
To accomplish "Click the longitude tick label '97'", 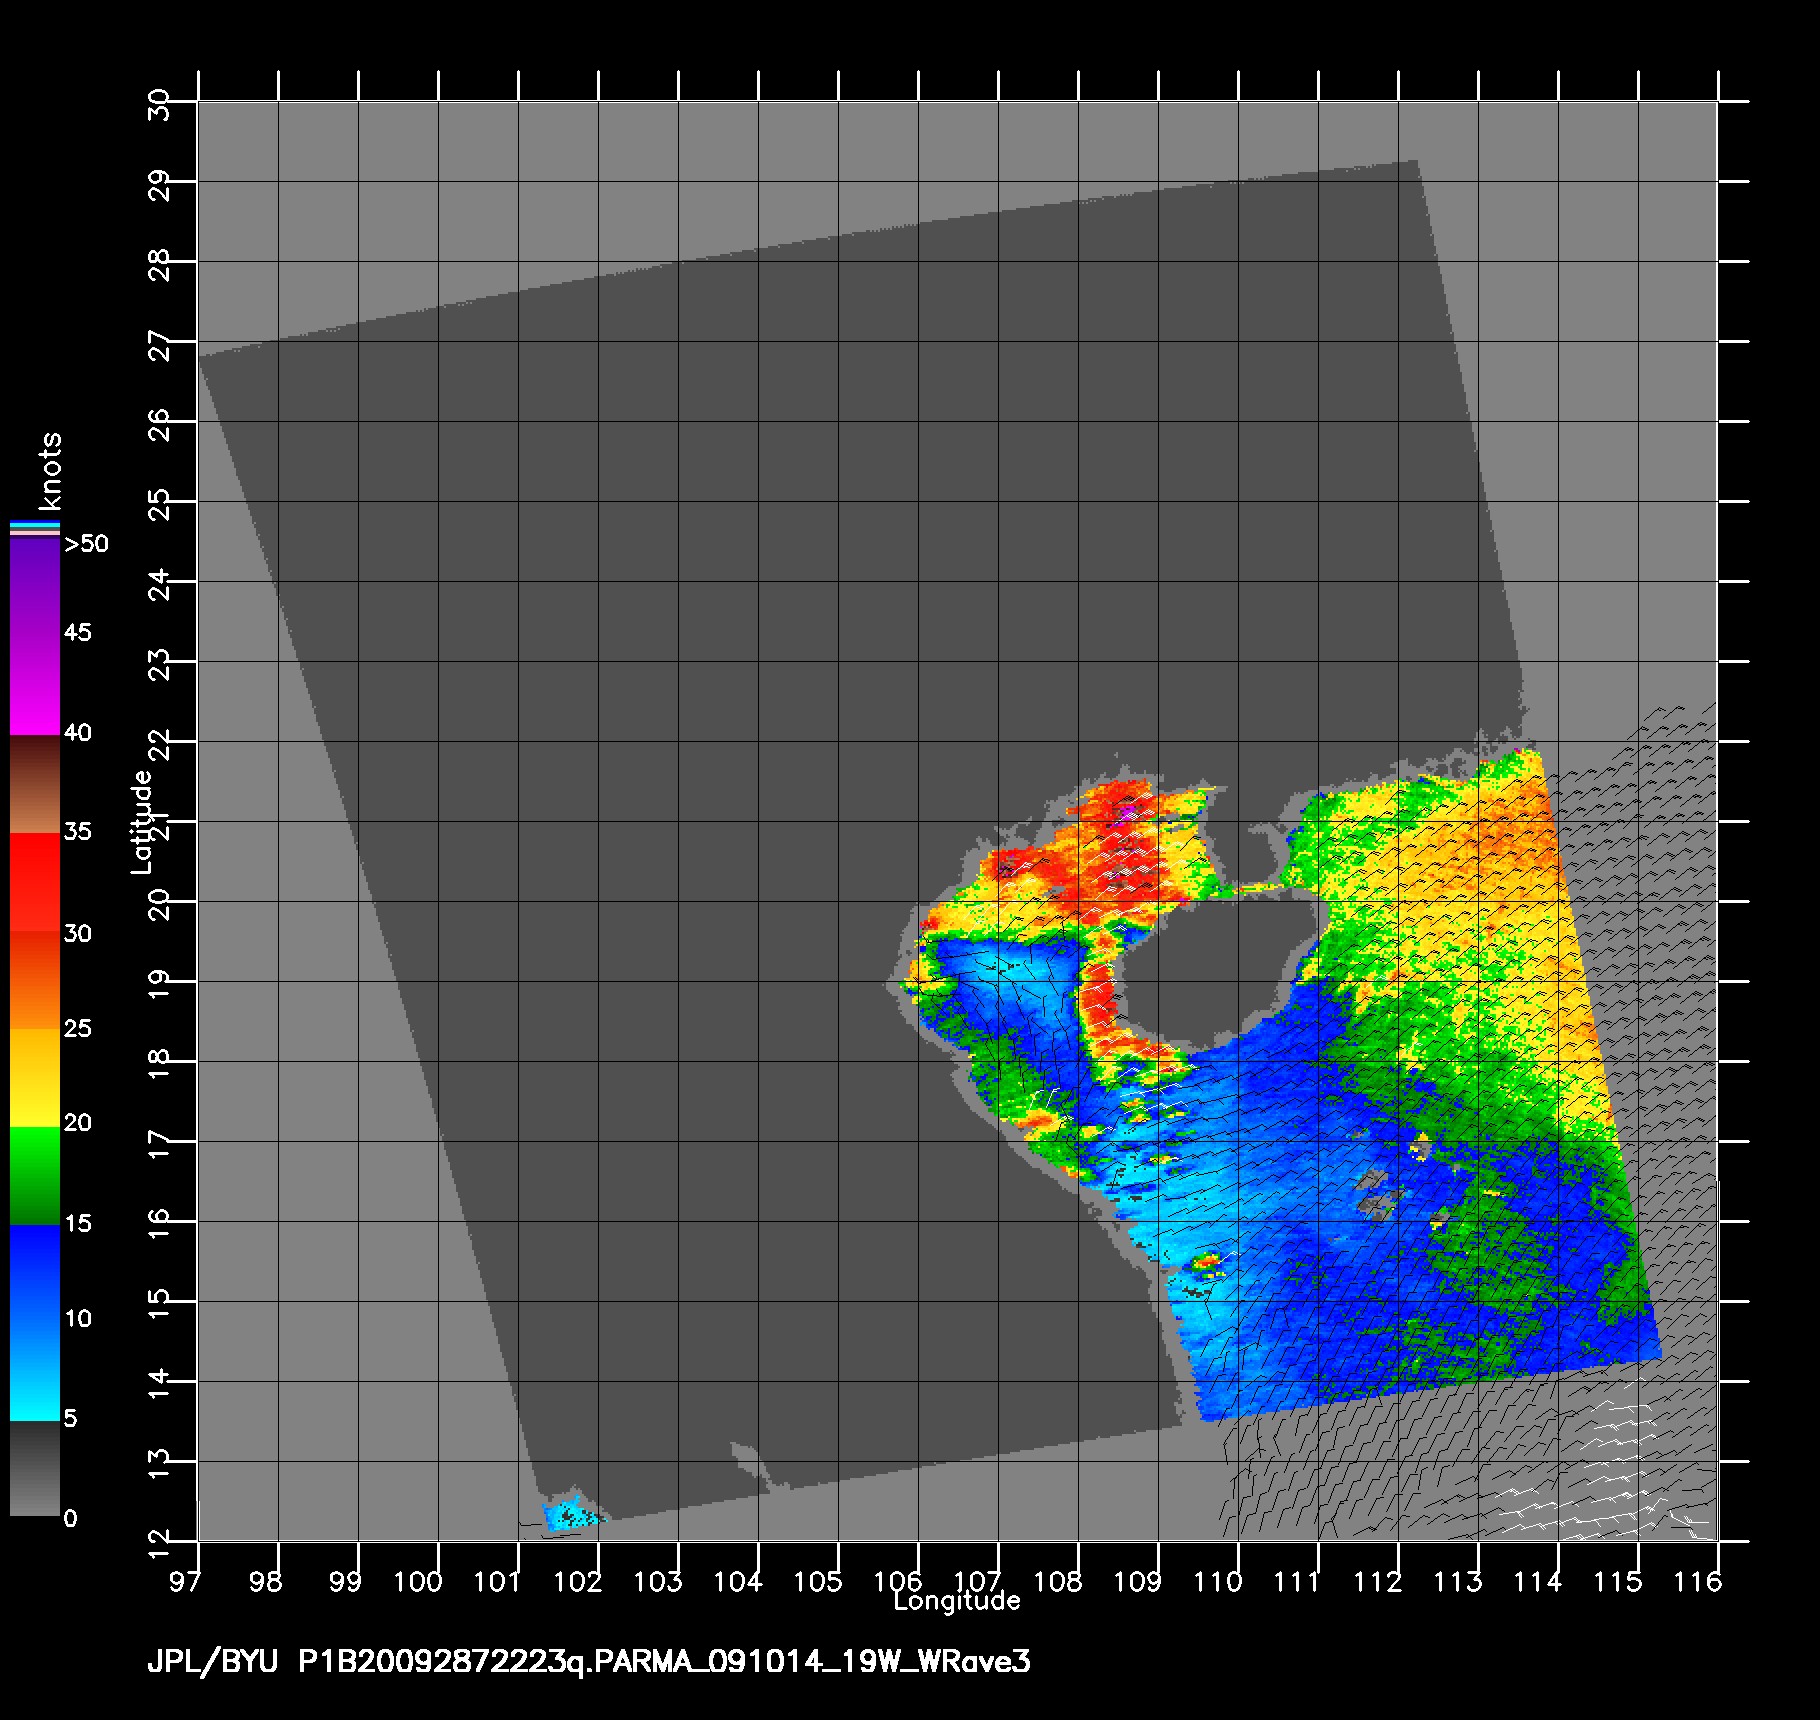I will pyautogui.click(x=184, y=1581).
